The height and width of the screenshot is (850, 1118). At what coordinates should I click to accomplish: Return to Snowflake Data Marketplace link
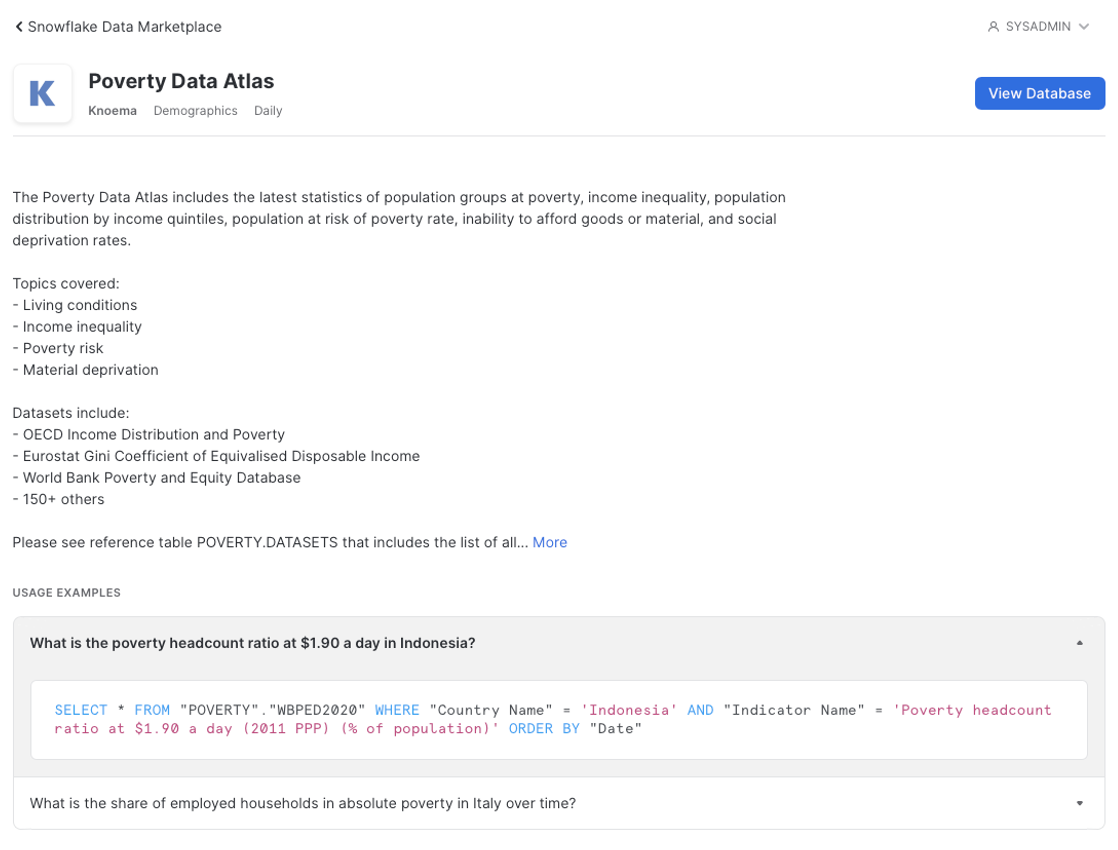point(124,27)
